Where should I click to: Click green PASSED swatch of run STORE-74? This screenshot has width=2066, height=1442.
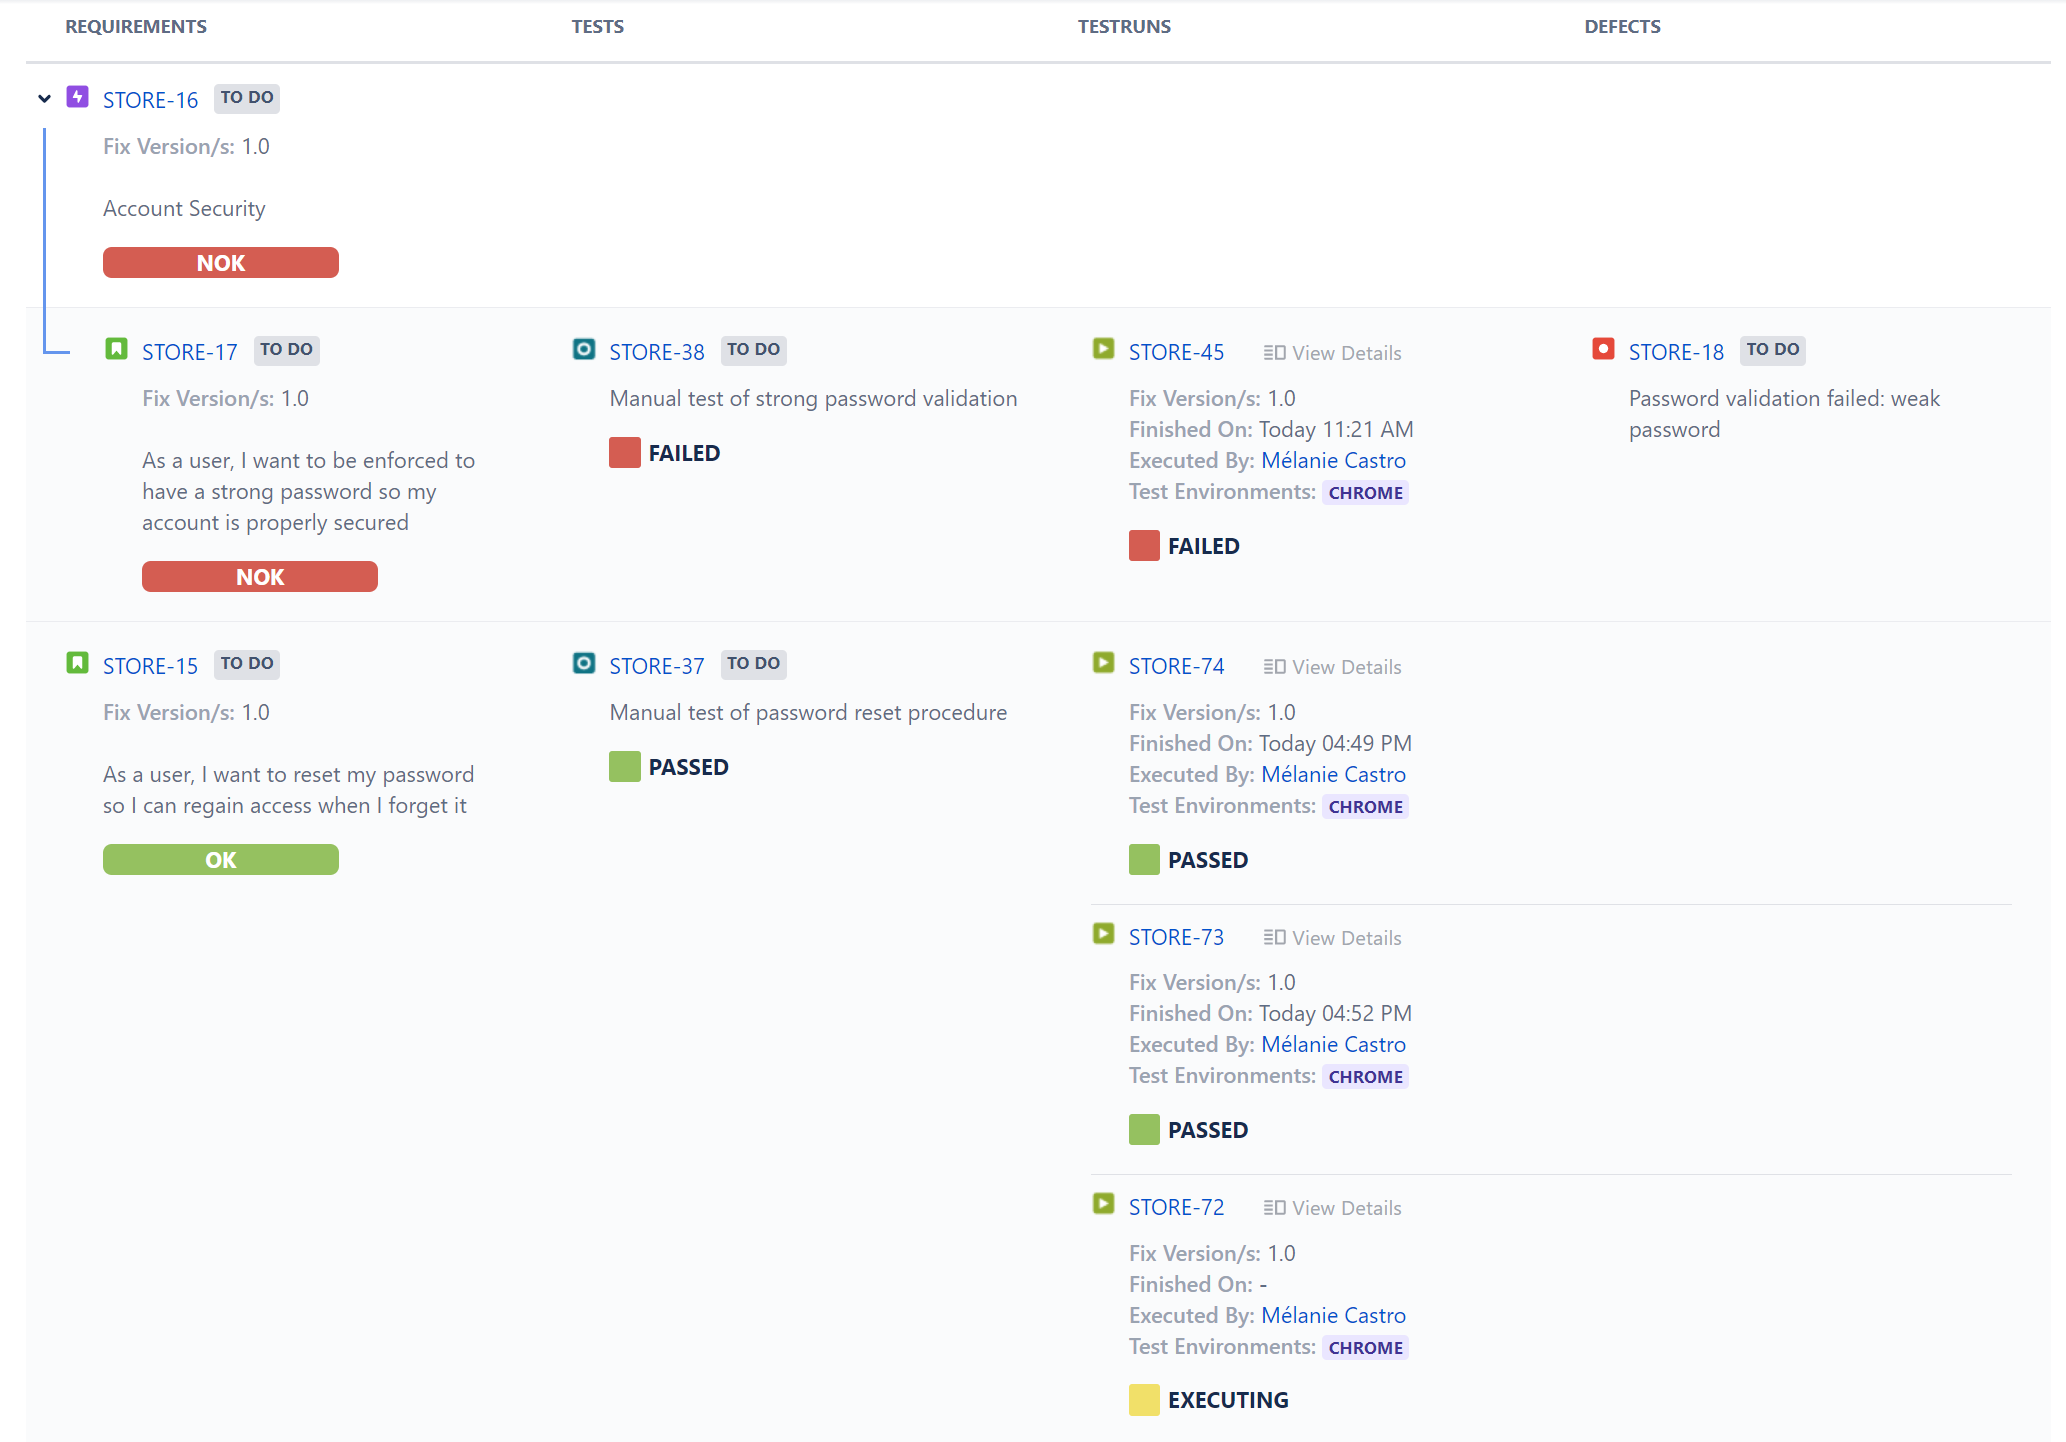(x=1144, y=860)
